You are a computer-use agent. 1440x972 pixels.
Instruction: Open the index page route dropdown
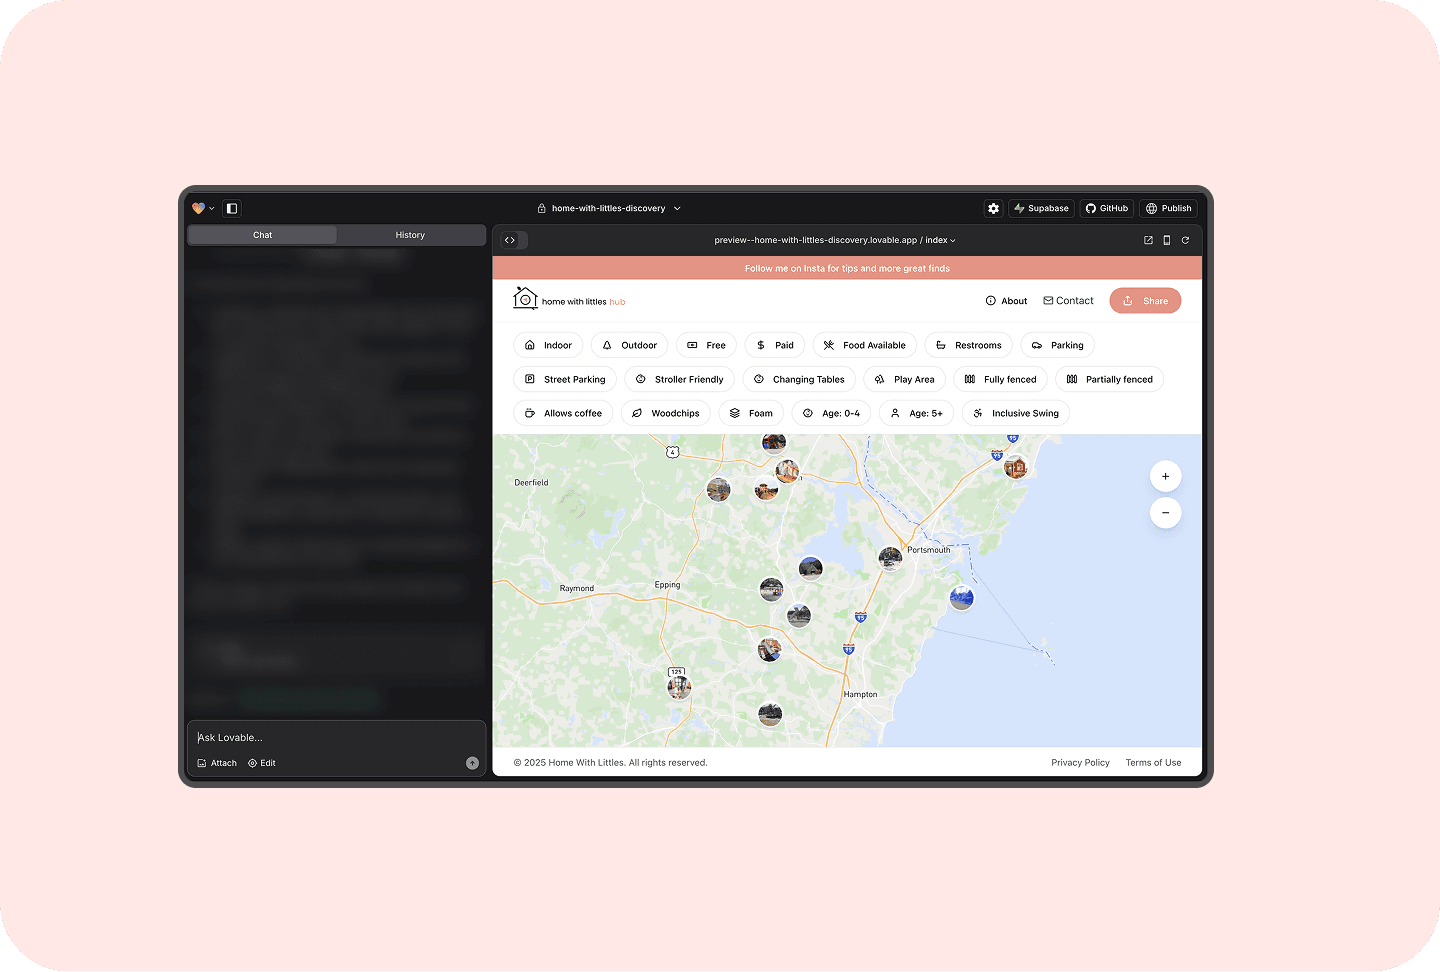coord(940,240)
